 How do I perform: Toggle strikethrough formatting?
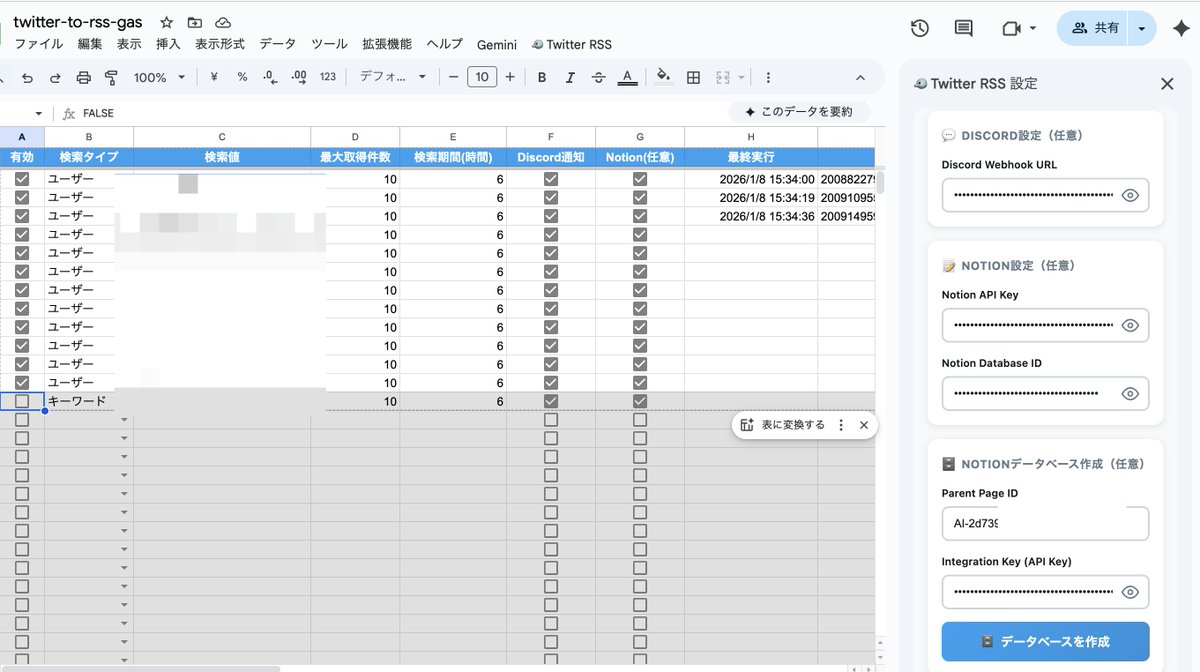click(598, 77)
